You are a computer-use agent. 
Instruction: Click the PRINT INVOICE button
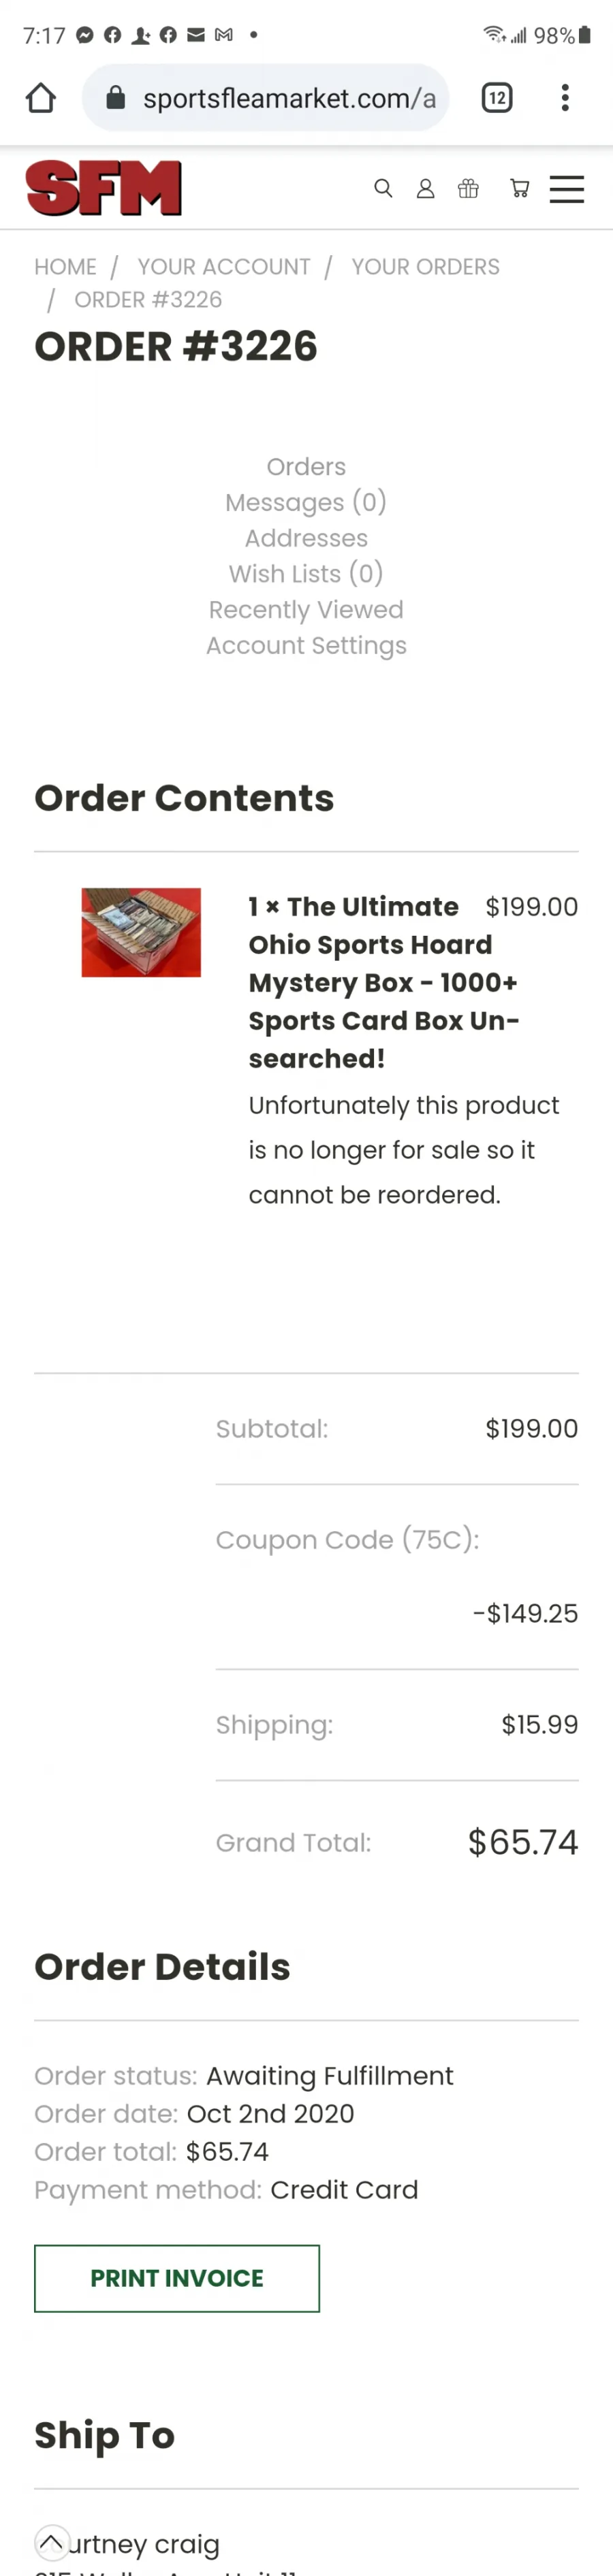click(177, 2278)
